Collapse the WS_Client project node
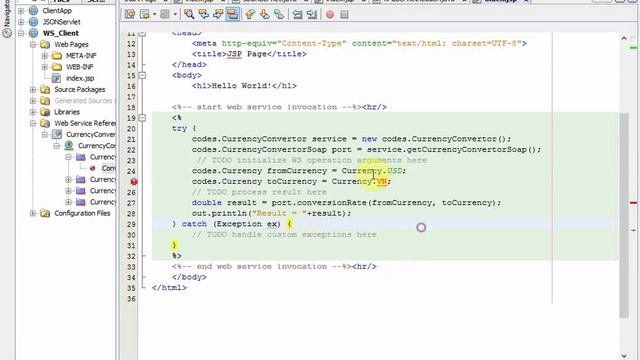This screenshot has height=360, width=640. click(x=21, y=33)
